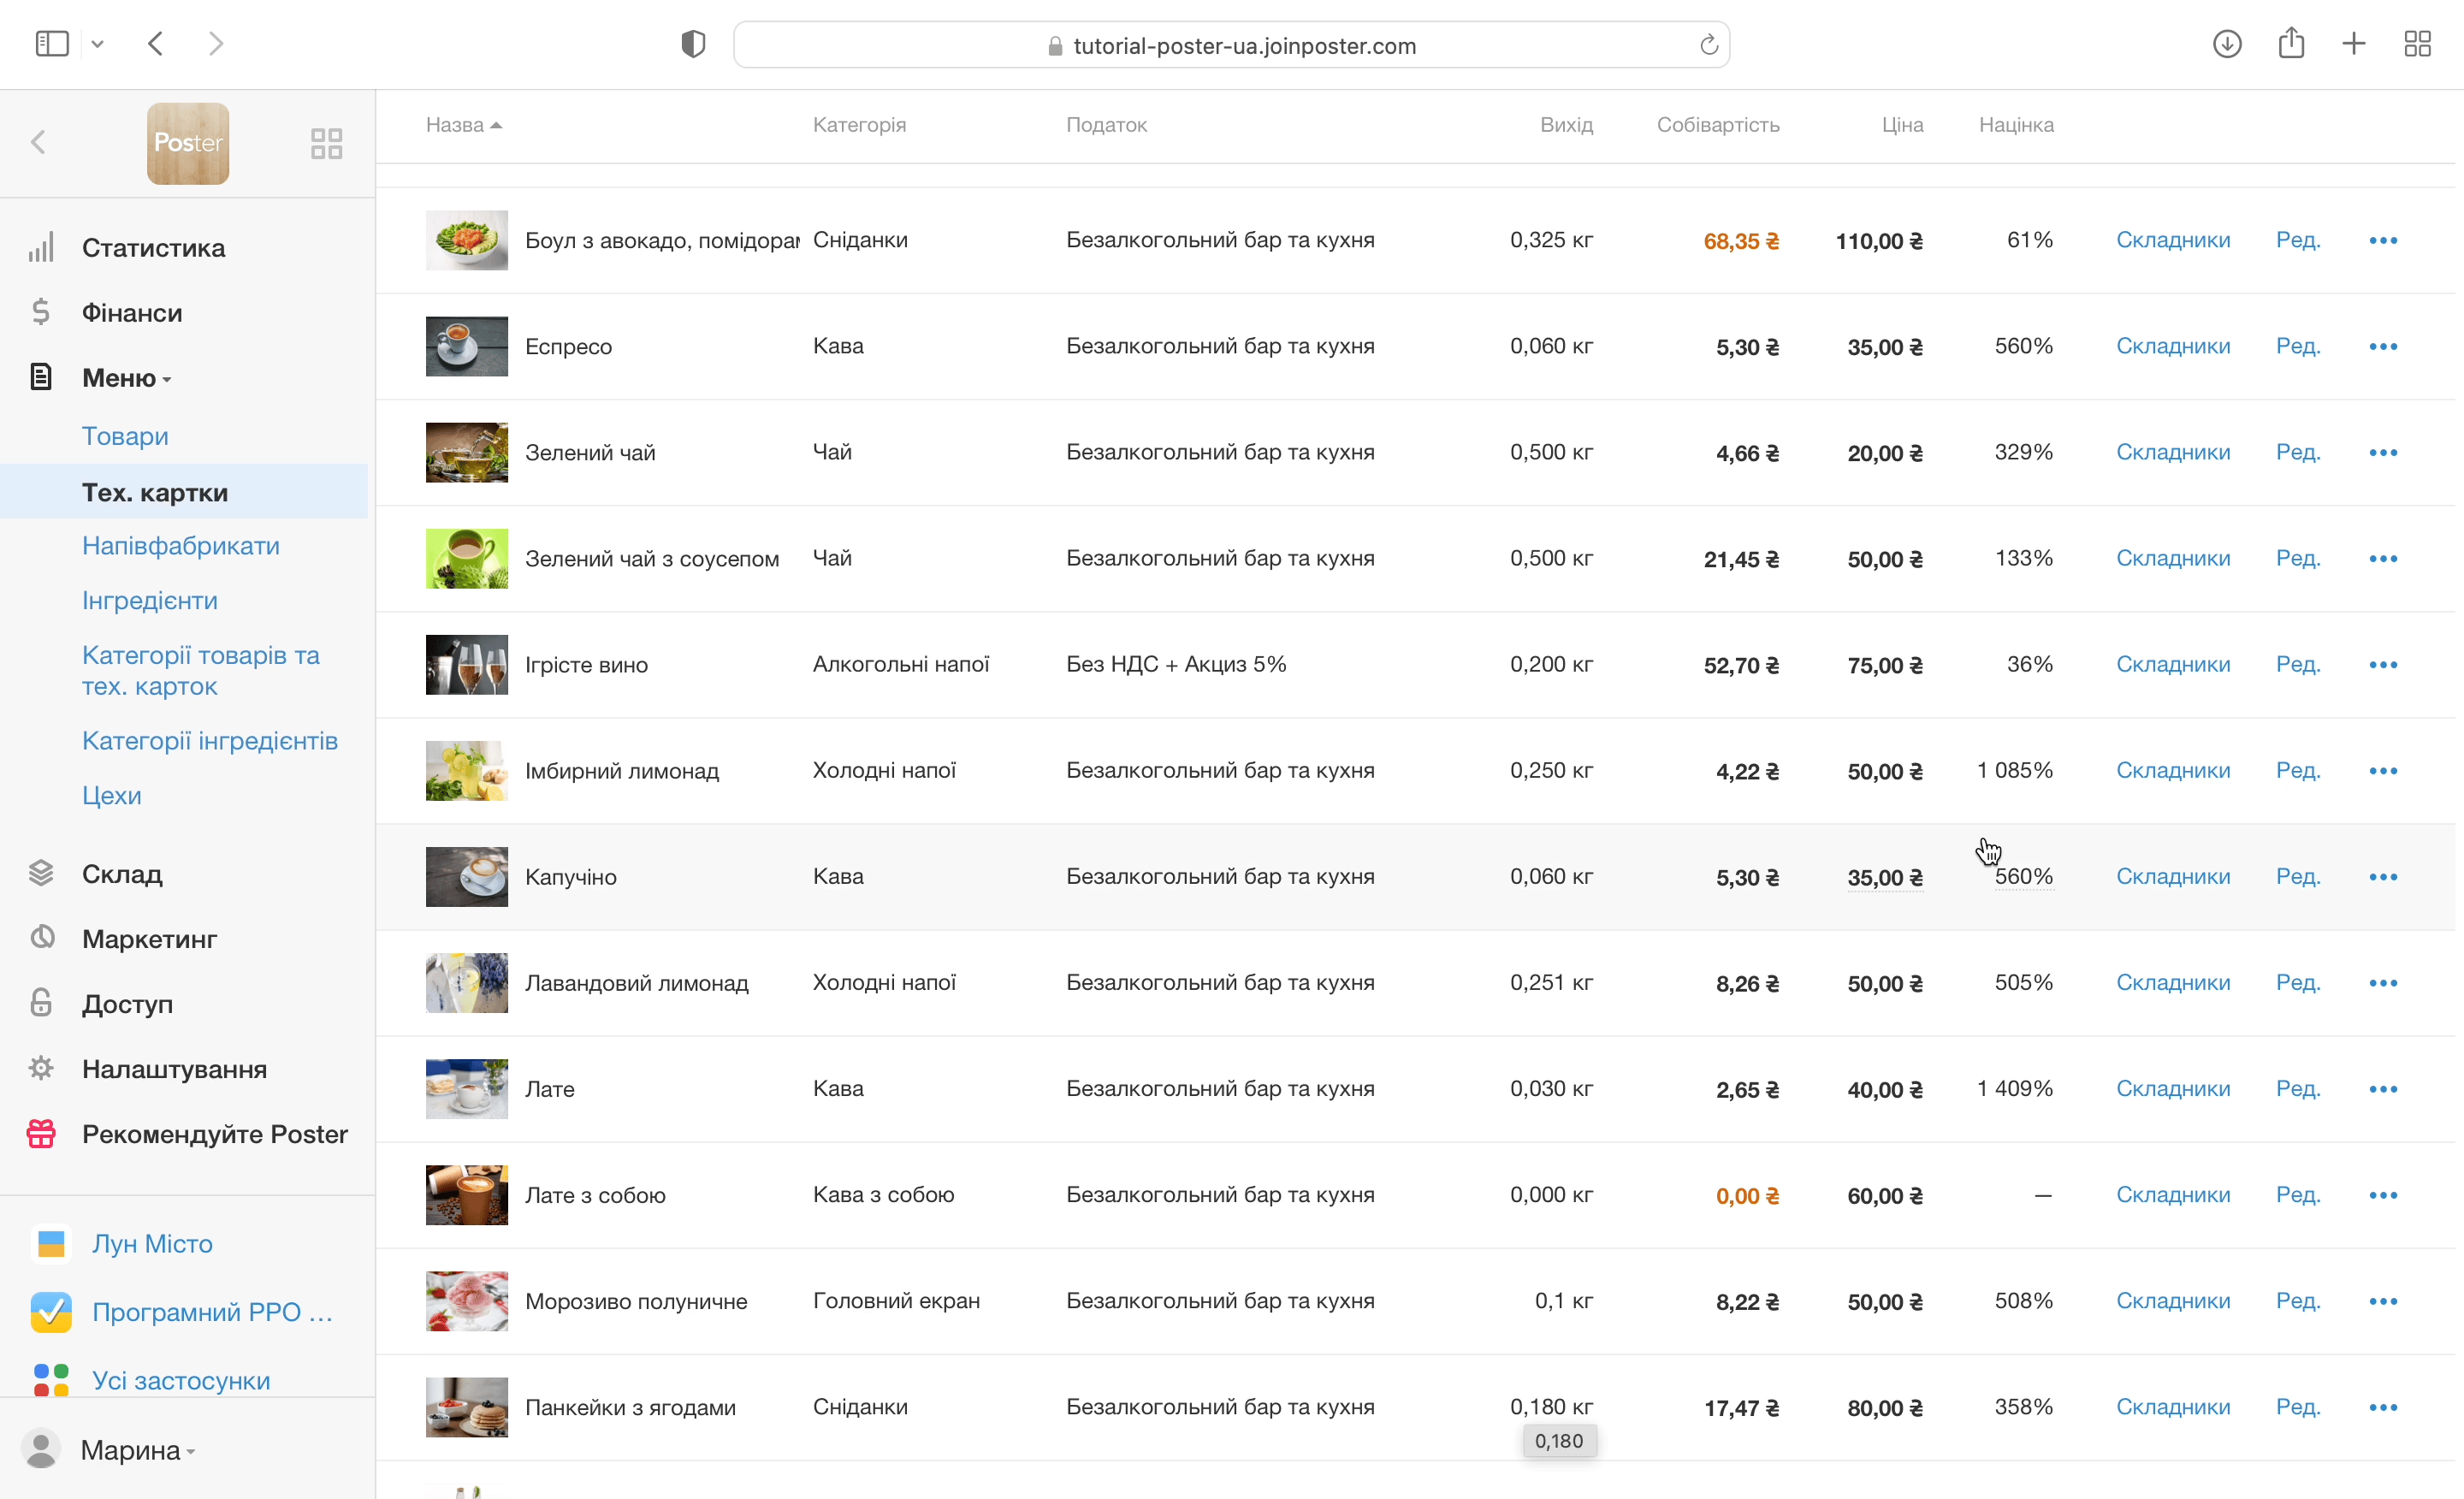View Складники for Ігристе вино
This screenshot has width=2464, height=1499.
(2172, 664)
